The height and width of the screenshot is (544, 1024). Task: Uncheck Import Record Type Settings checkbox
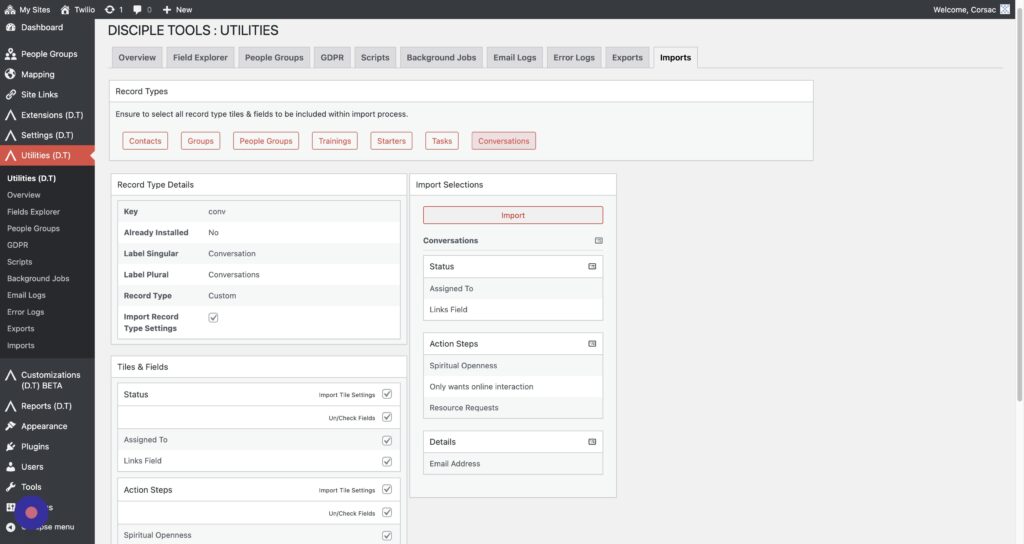pos(213,318)
